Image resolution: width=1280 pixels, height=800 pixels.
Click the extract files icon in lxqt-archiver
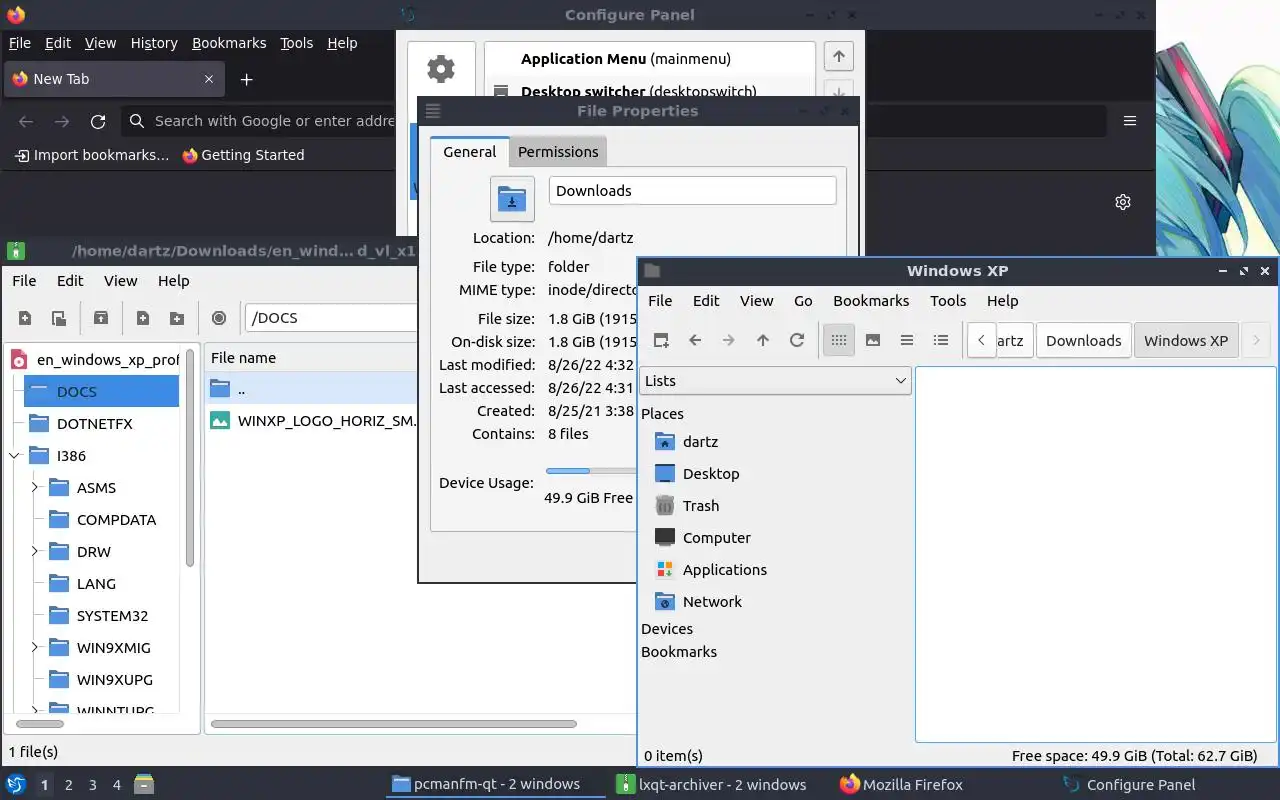tap(101, 318)
